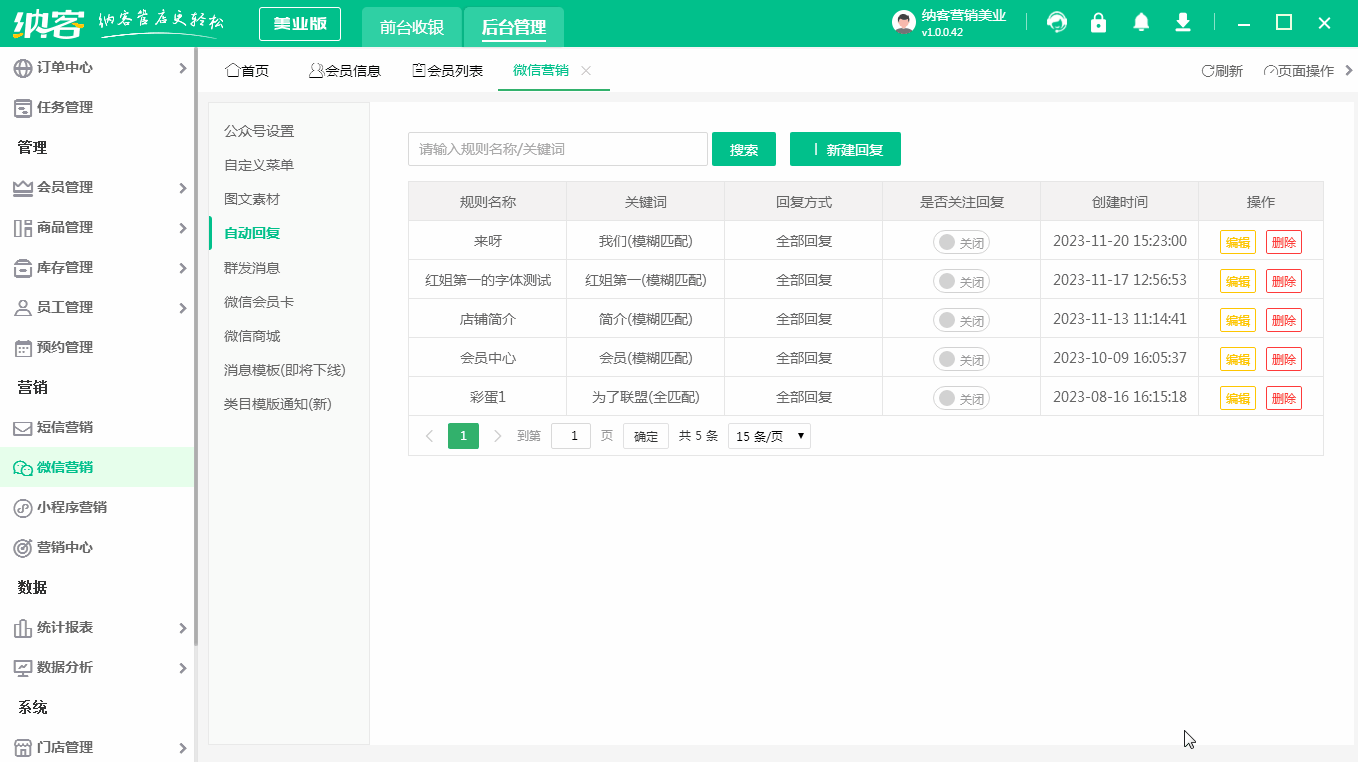Click the download icon in the title bar
This screenshot has width=1358, height=762.
point(1182,21)
